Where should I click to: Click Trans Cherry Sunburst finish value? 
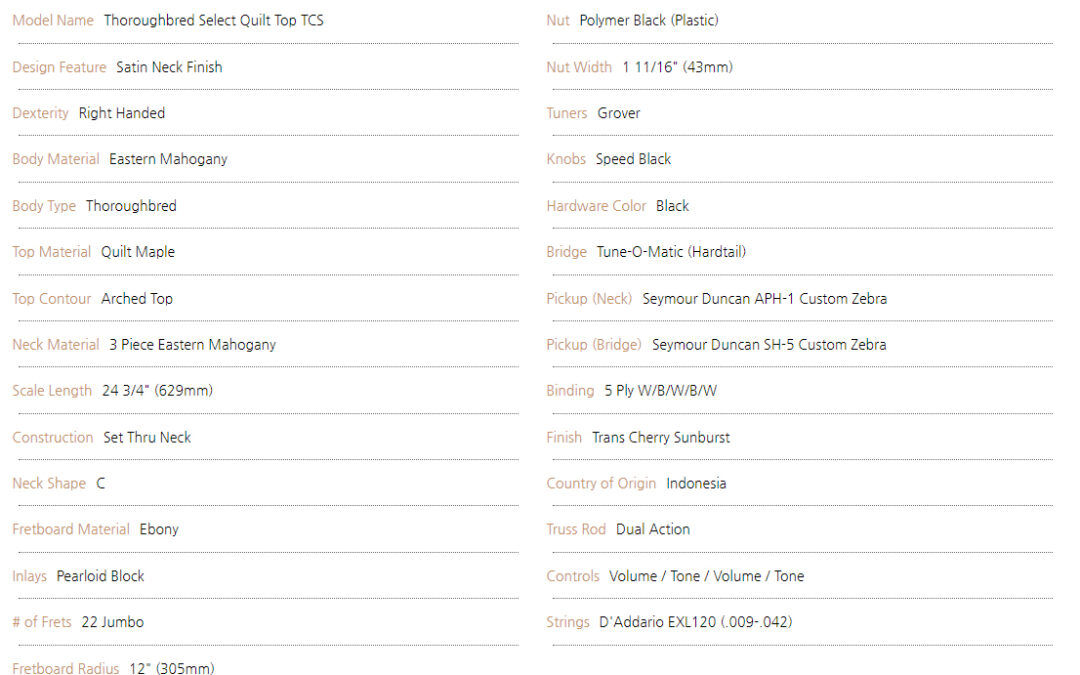pos(661,437)
